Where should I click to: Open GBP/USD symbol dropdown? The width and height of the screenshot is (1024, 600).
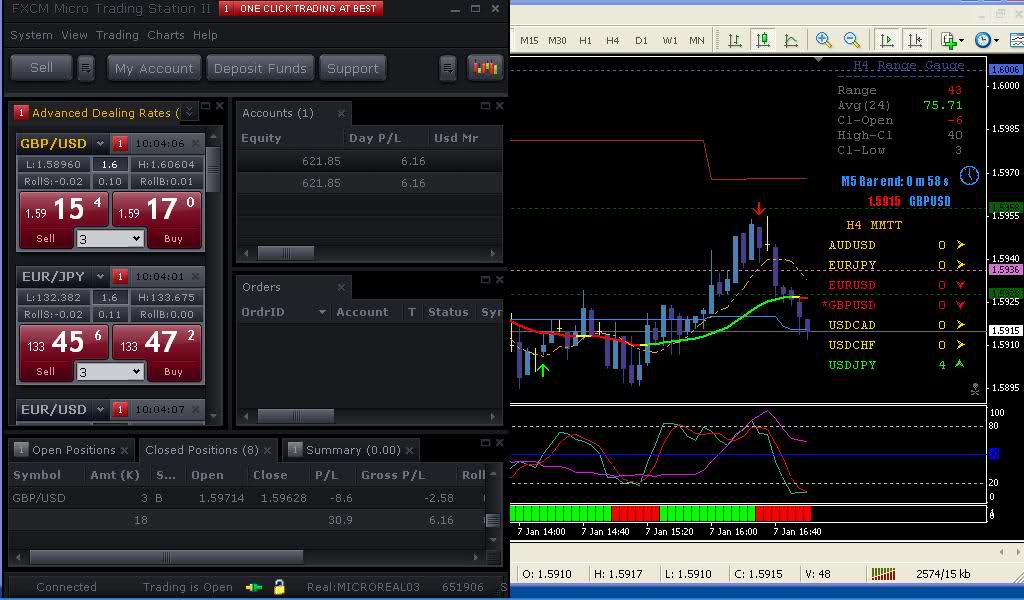click(x=100, y=144)
